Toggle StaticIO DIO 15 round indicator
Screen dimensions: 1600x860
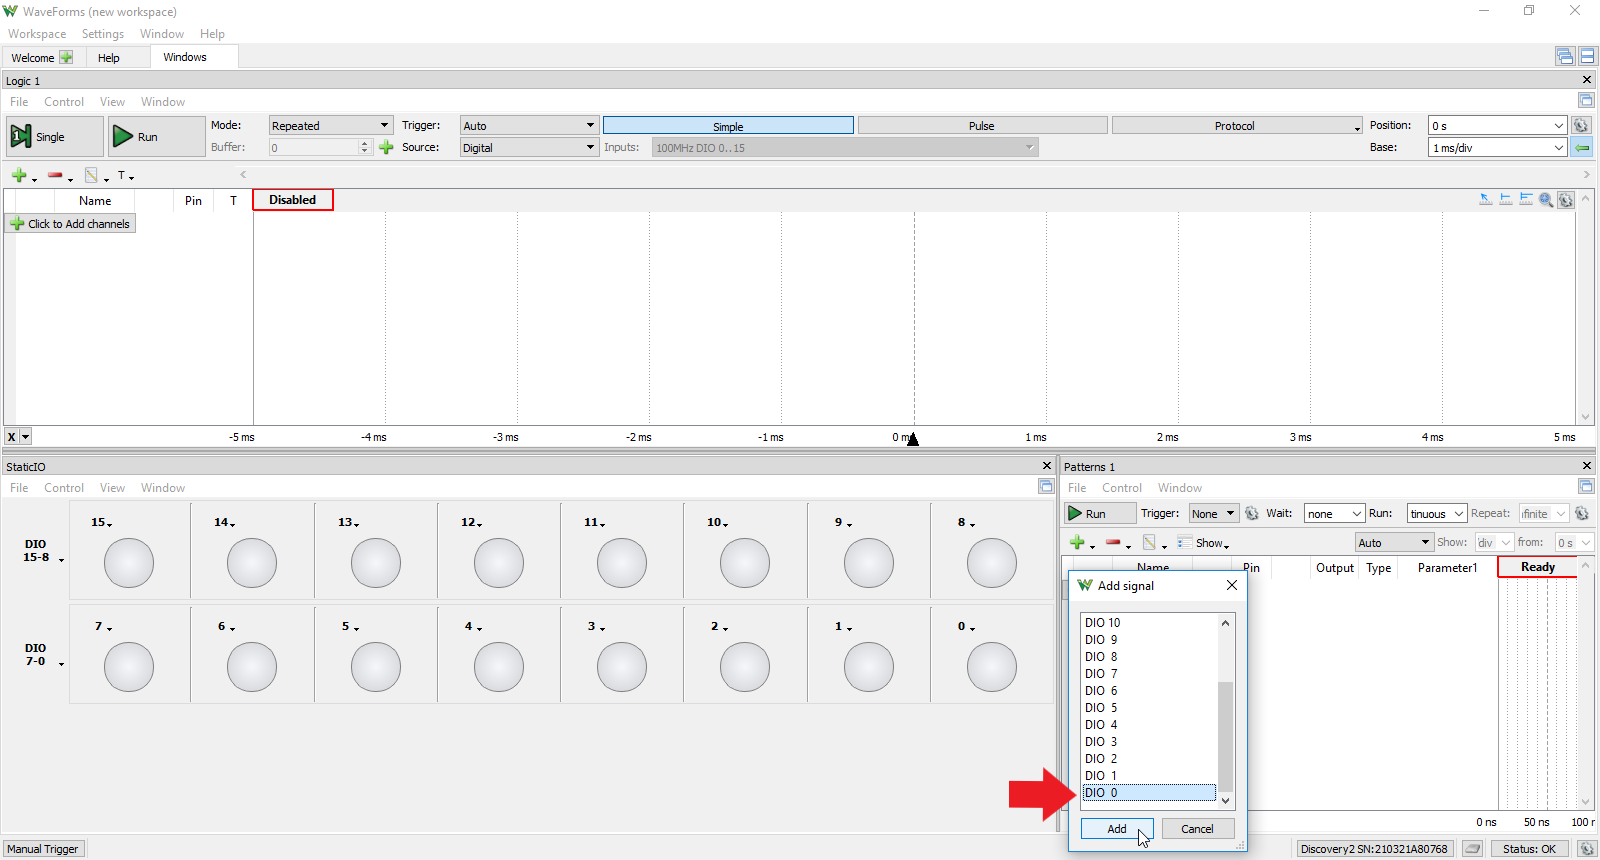(129, 563)
